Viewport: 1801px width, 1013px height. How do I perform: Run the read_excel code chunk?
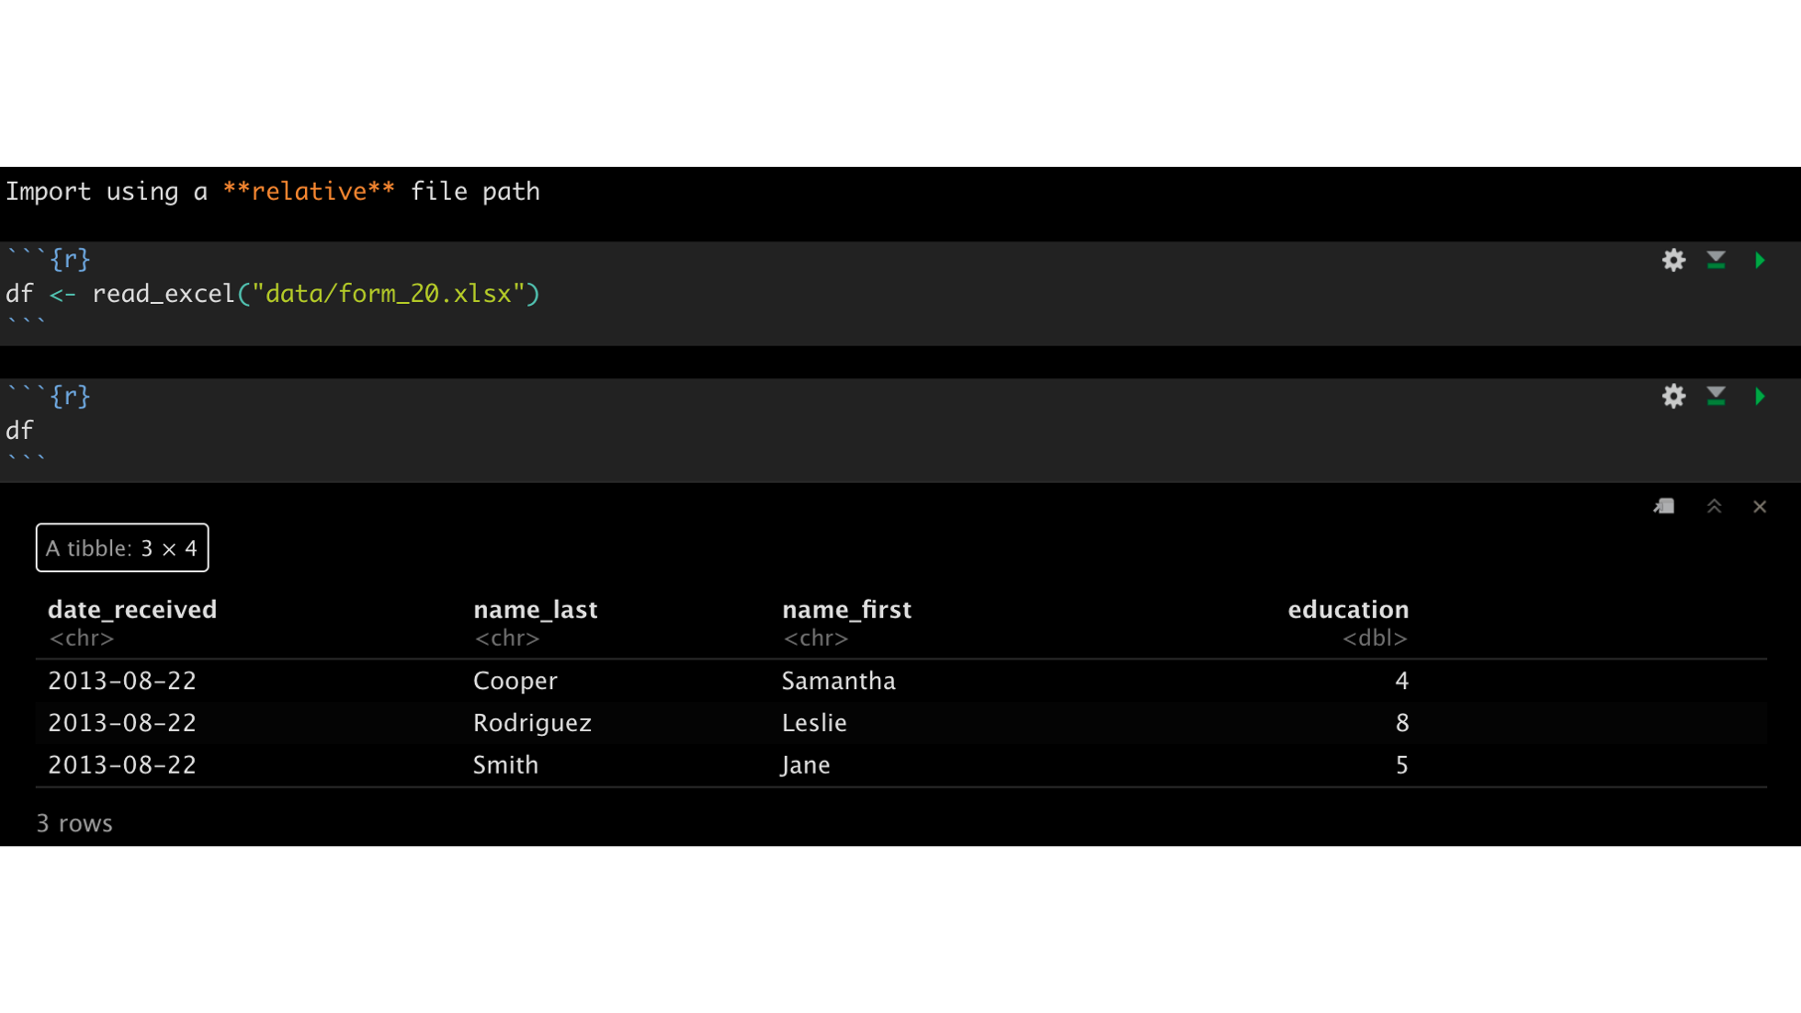coord(1760,260)
